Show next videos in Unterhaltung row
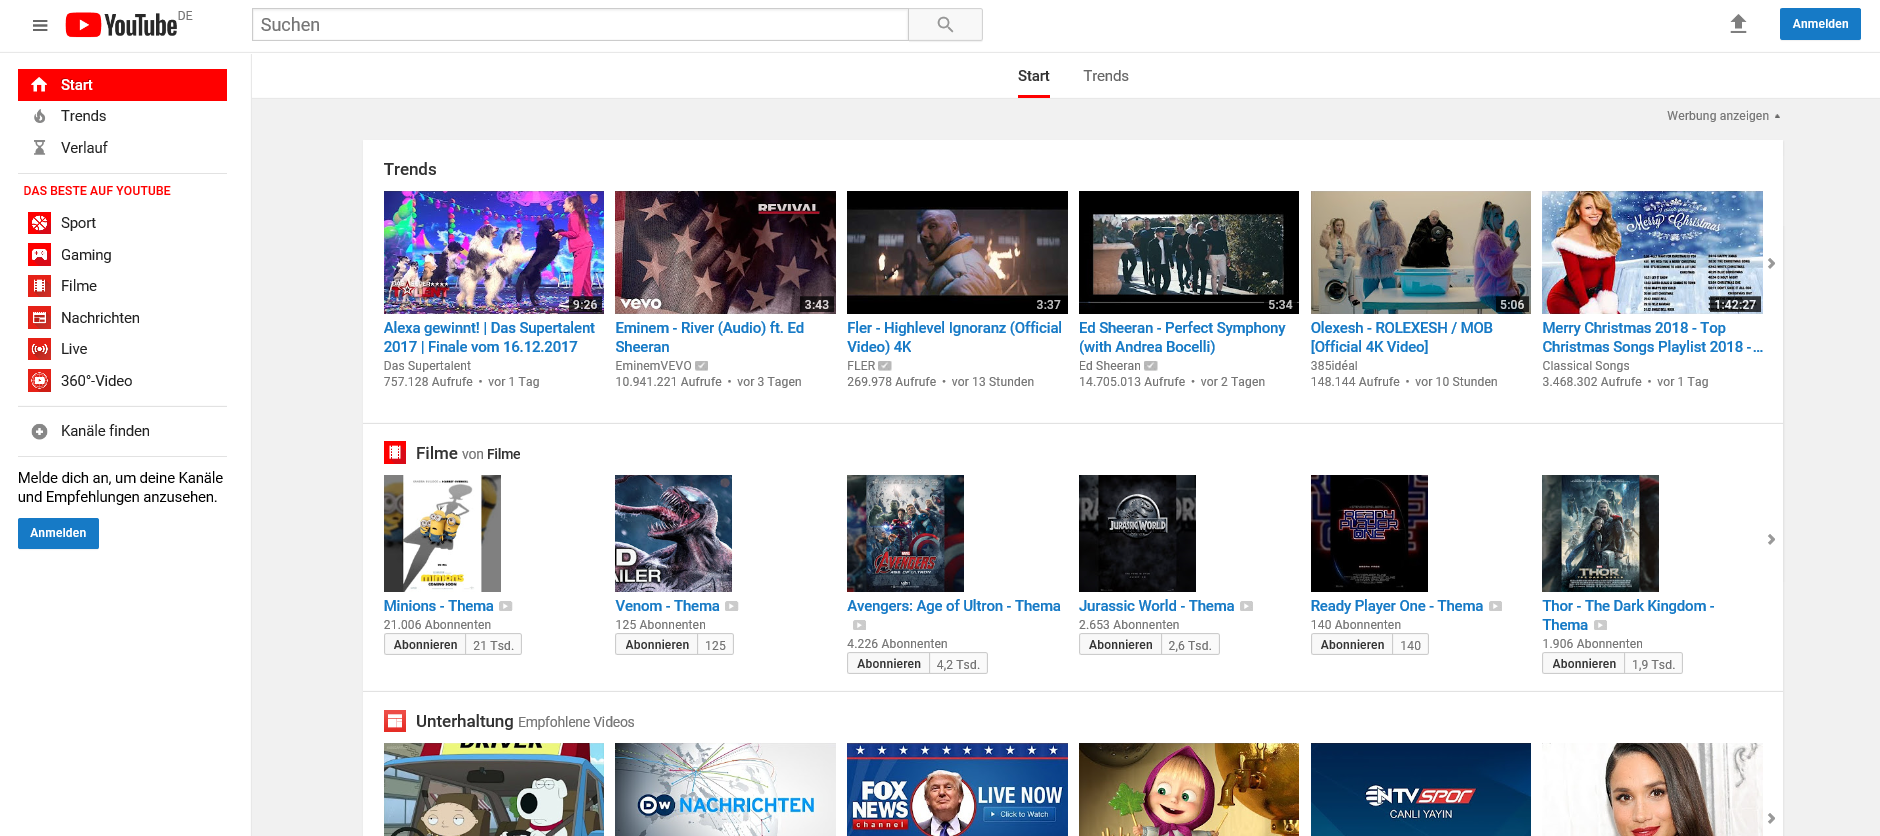 (x=1771, y=818)
